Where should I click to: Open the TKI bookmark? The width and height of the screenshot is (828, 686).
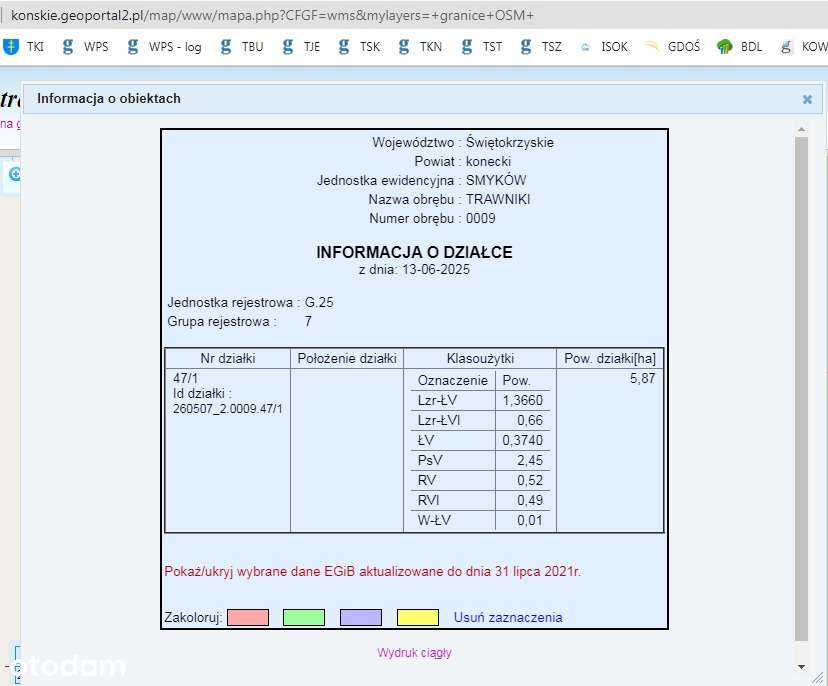(24, 46)
